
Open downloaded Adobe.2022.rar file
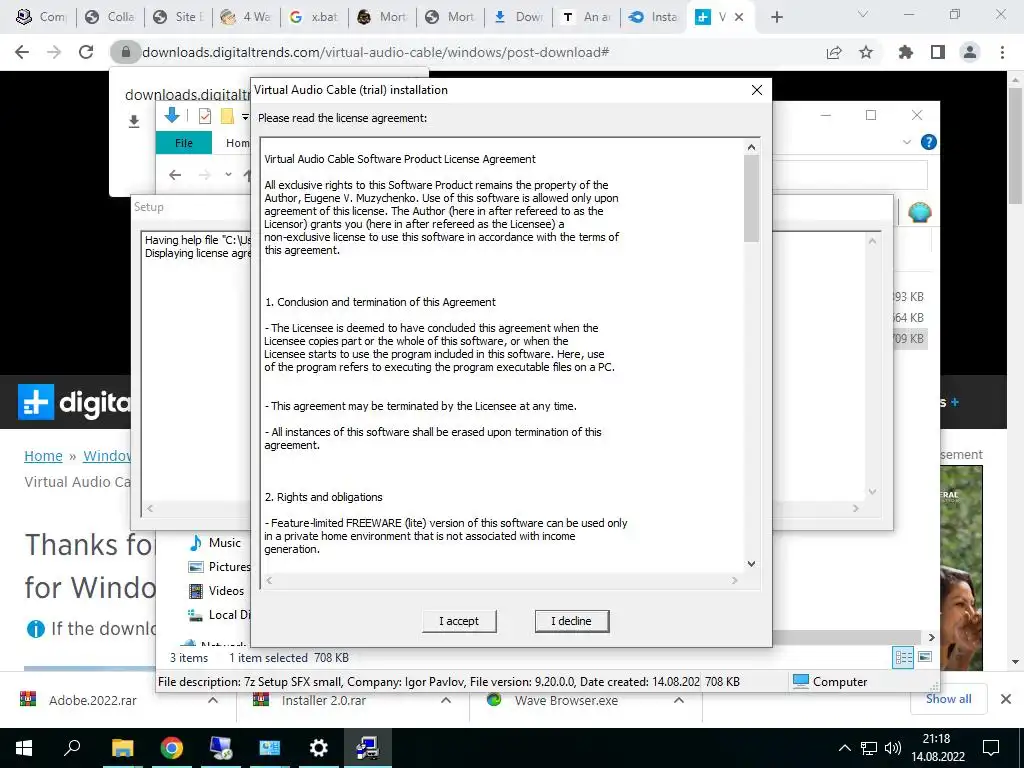click(x=93, y=700)
